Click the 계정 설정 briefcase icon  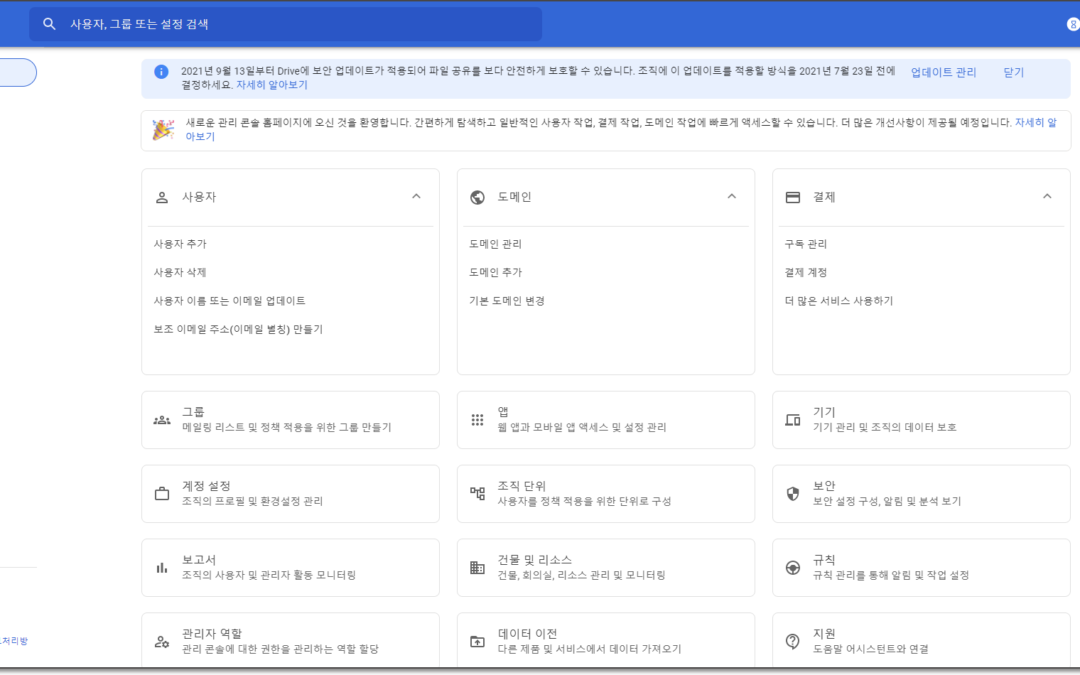(162, 494)
